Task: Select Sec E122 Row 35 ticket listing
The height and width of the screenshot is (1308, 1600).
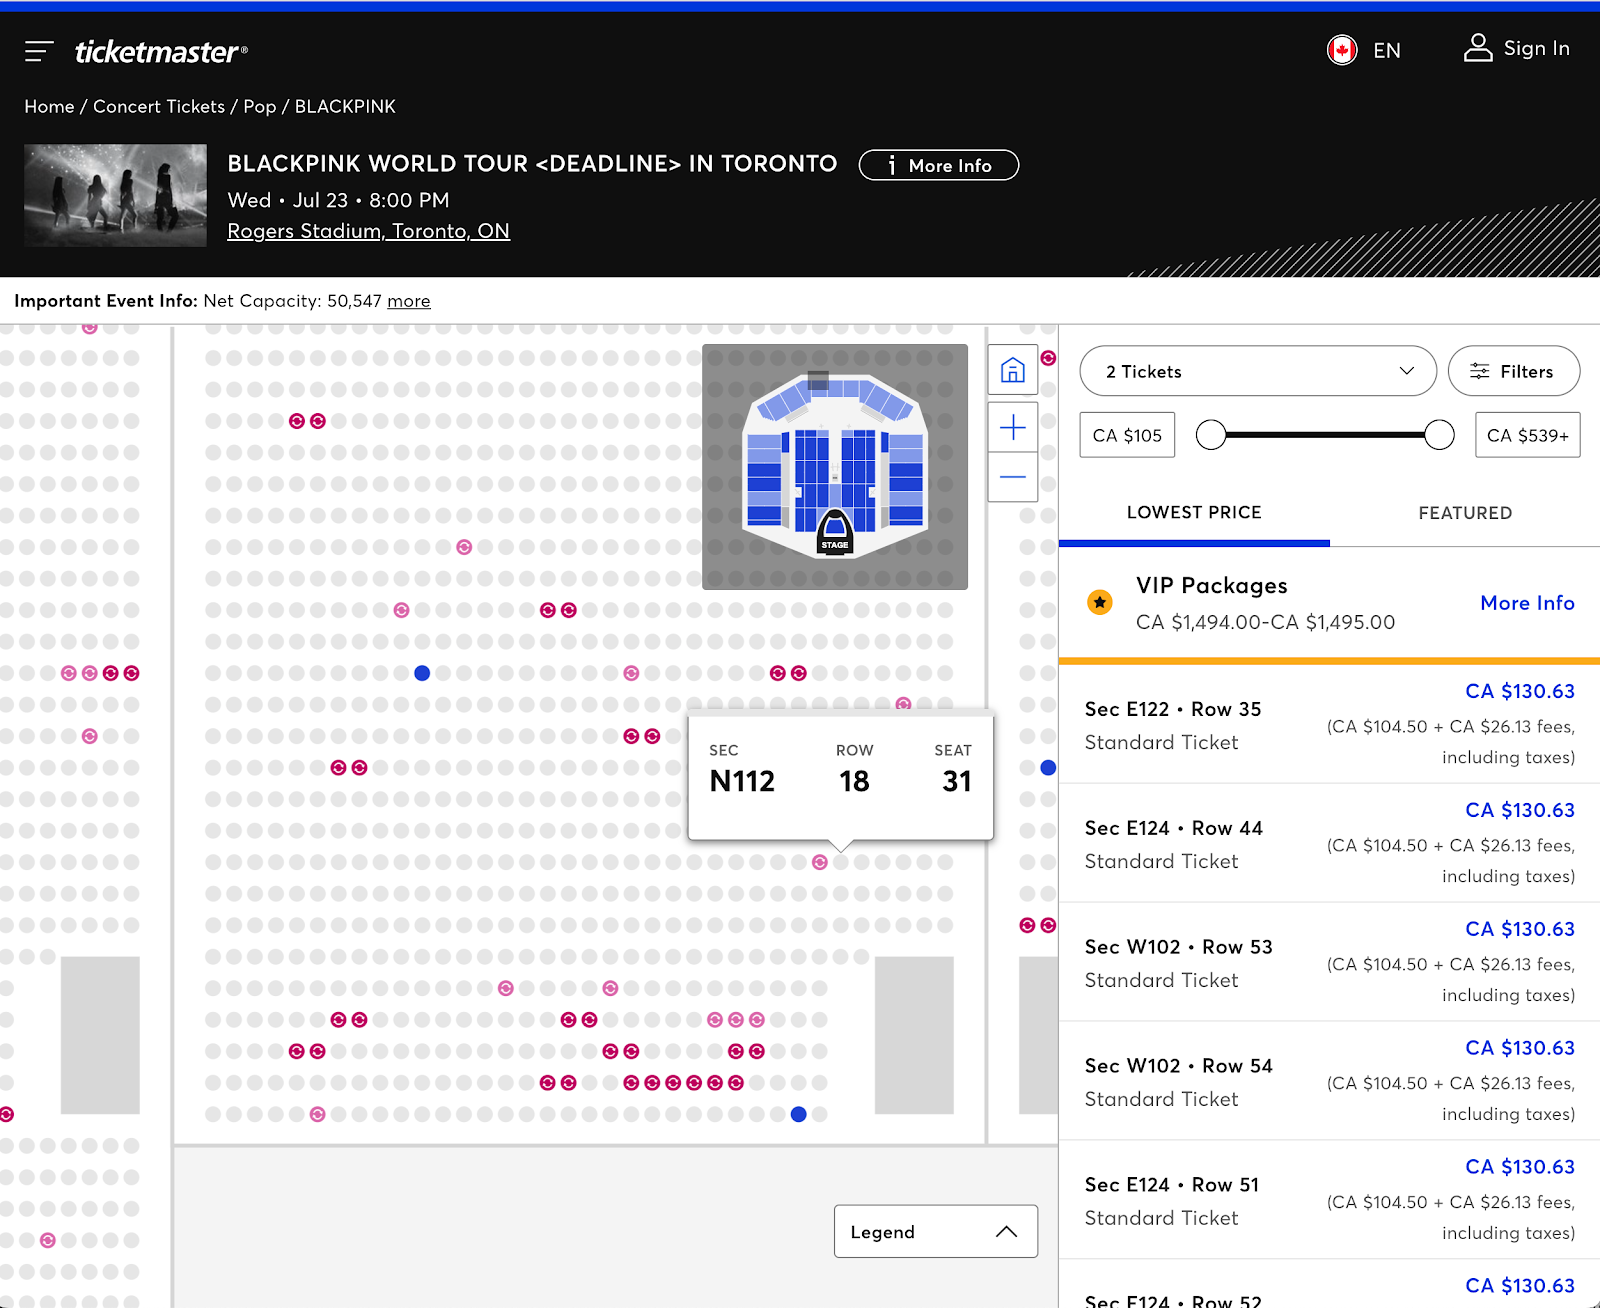Action: (1329, 724)
